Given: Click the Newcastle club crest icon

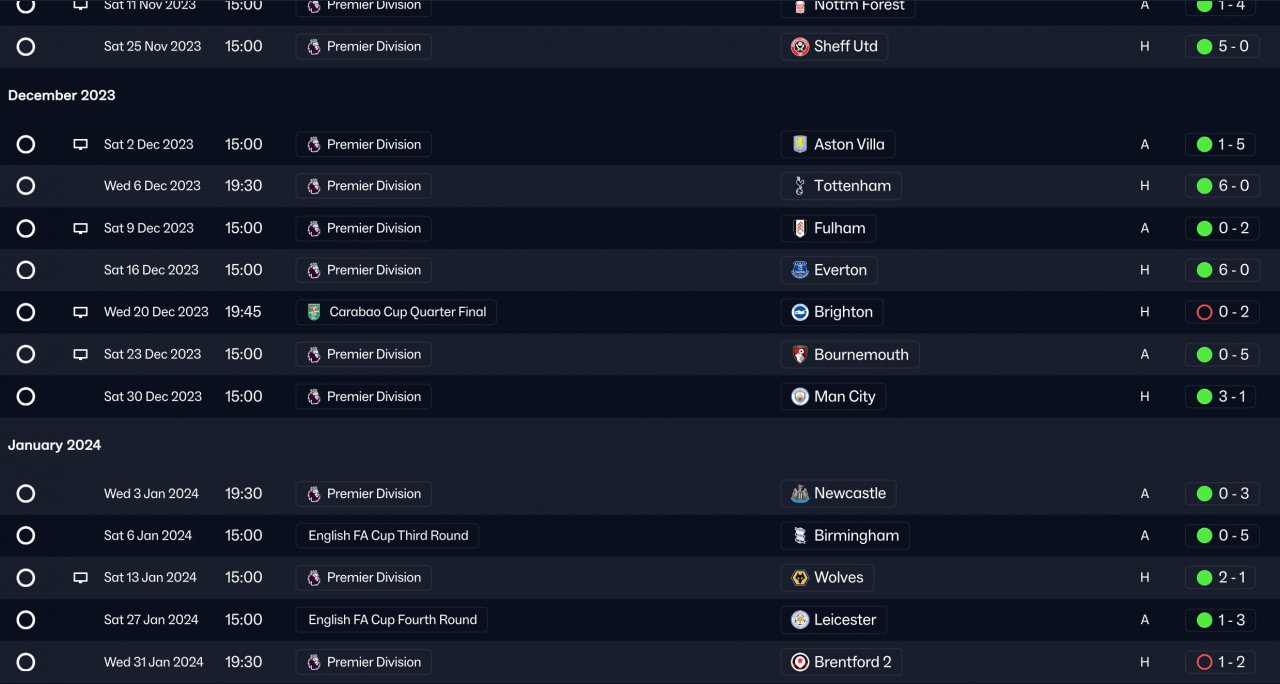Looking at the screenshot, I should tap(800, 493).
